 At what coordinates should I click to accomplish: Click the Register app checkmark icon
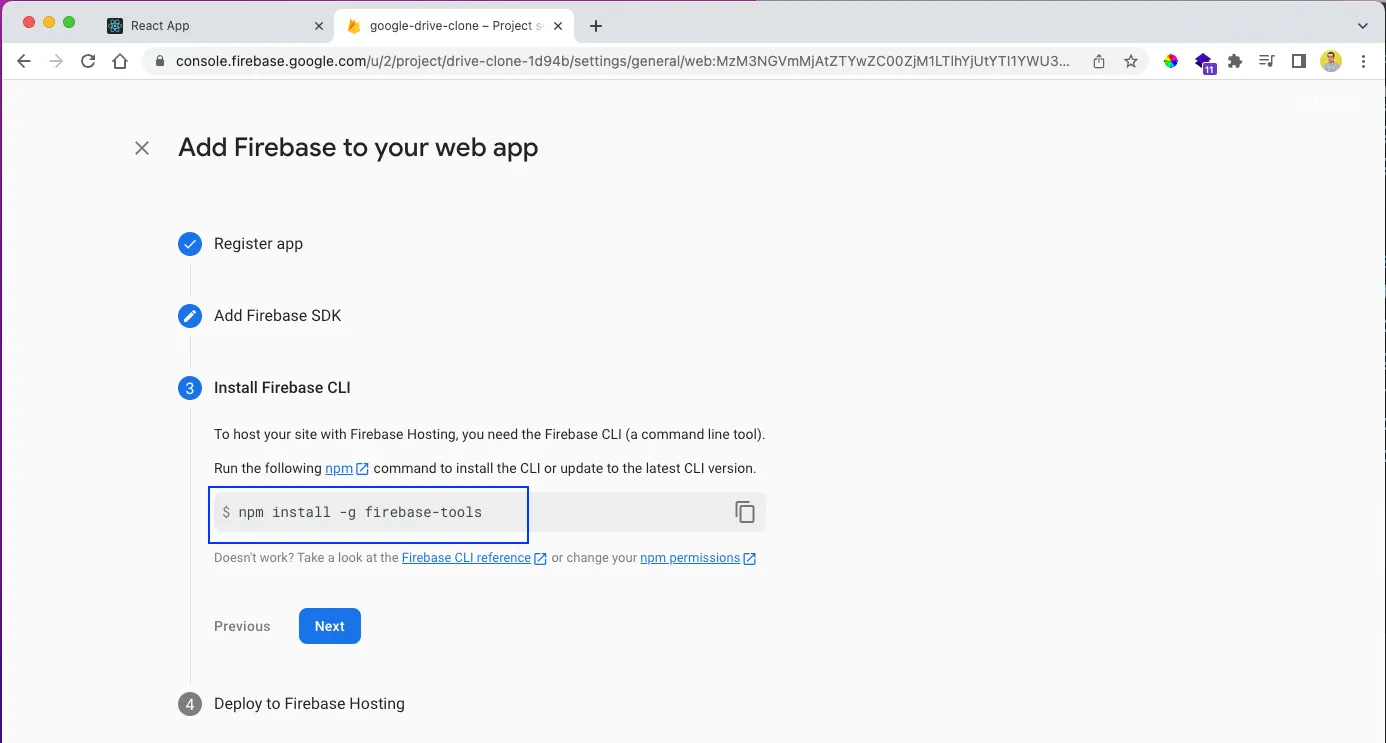pyautogui.click(x=190, y=244)
